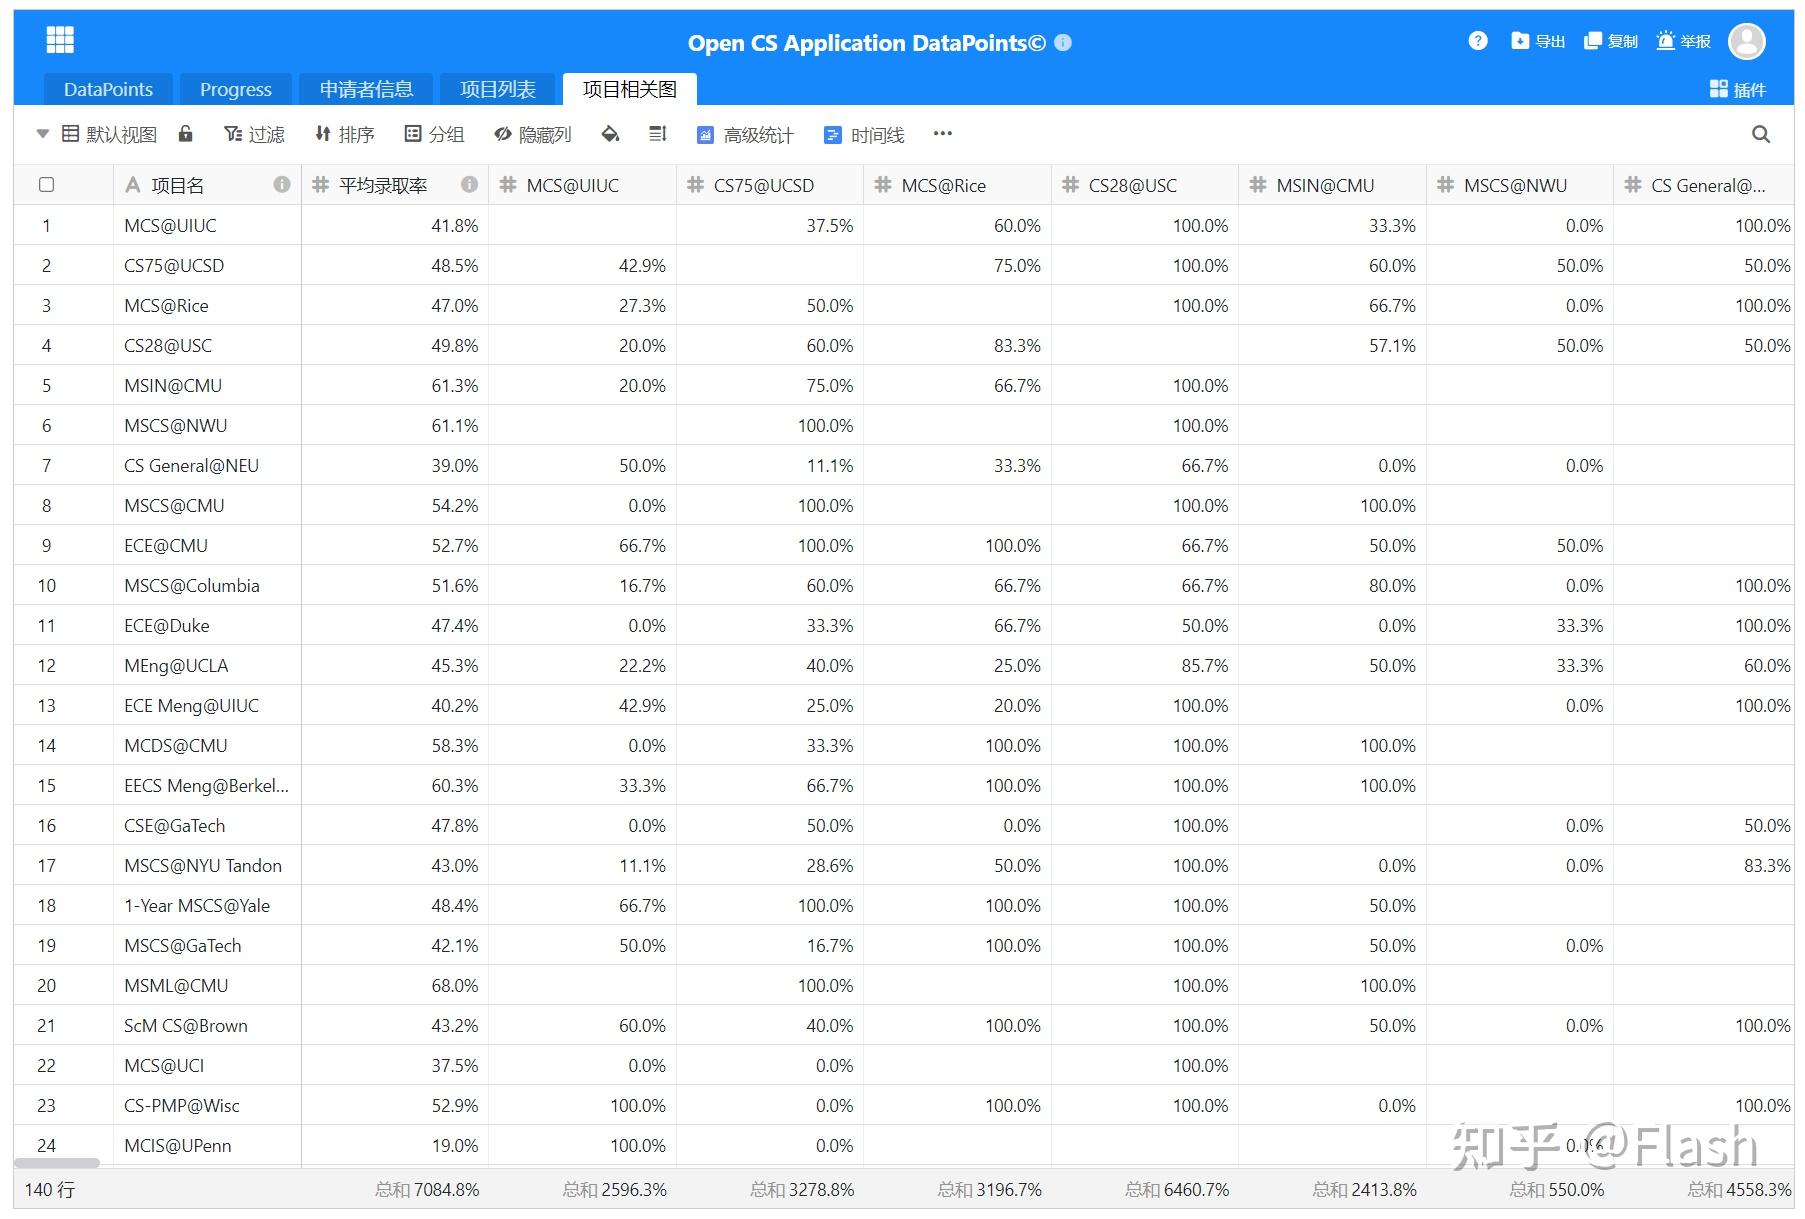Open the 申请者信息 tab
This screenshot has height=1219, width=1805.
pos(365,89)
